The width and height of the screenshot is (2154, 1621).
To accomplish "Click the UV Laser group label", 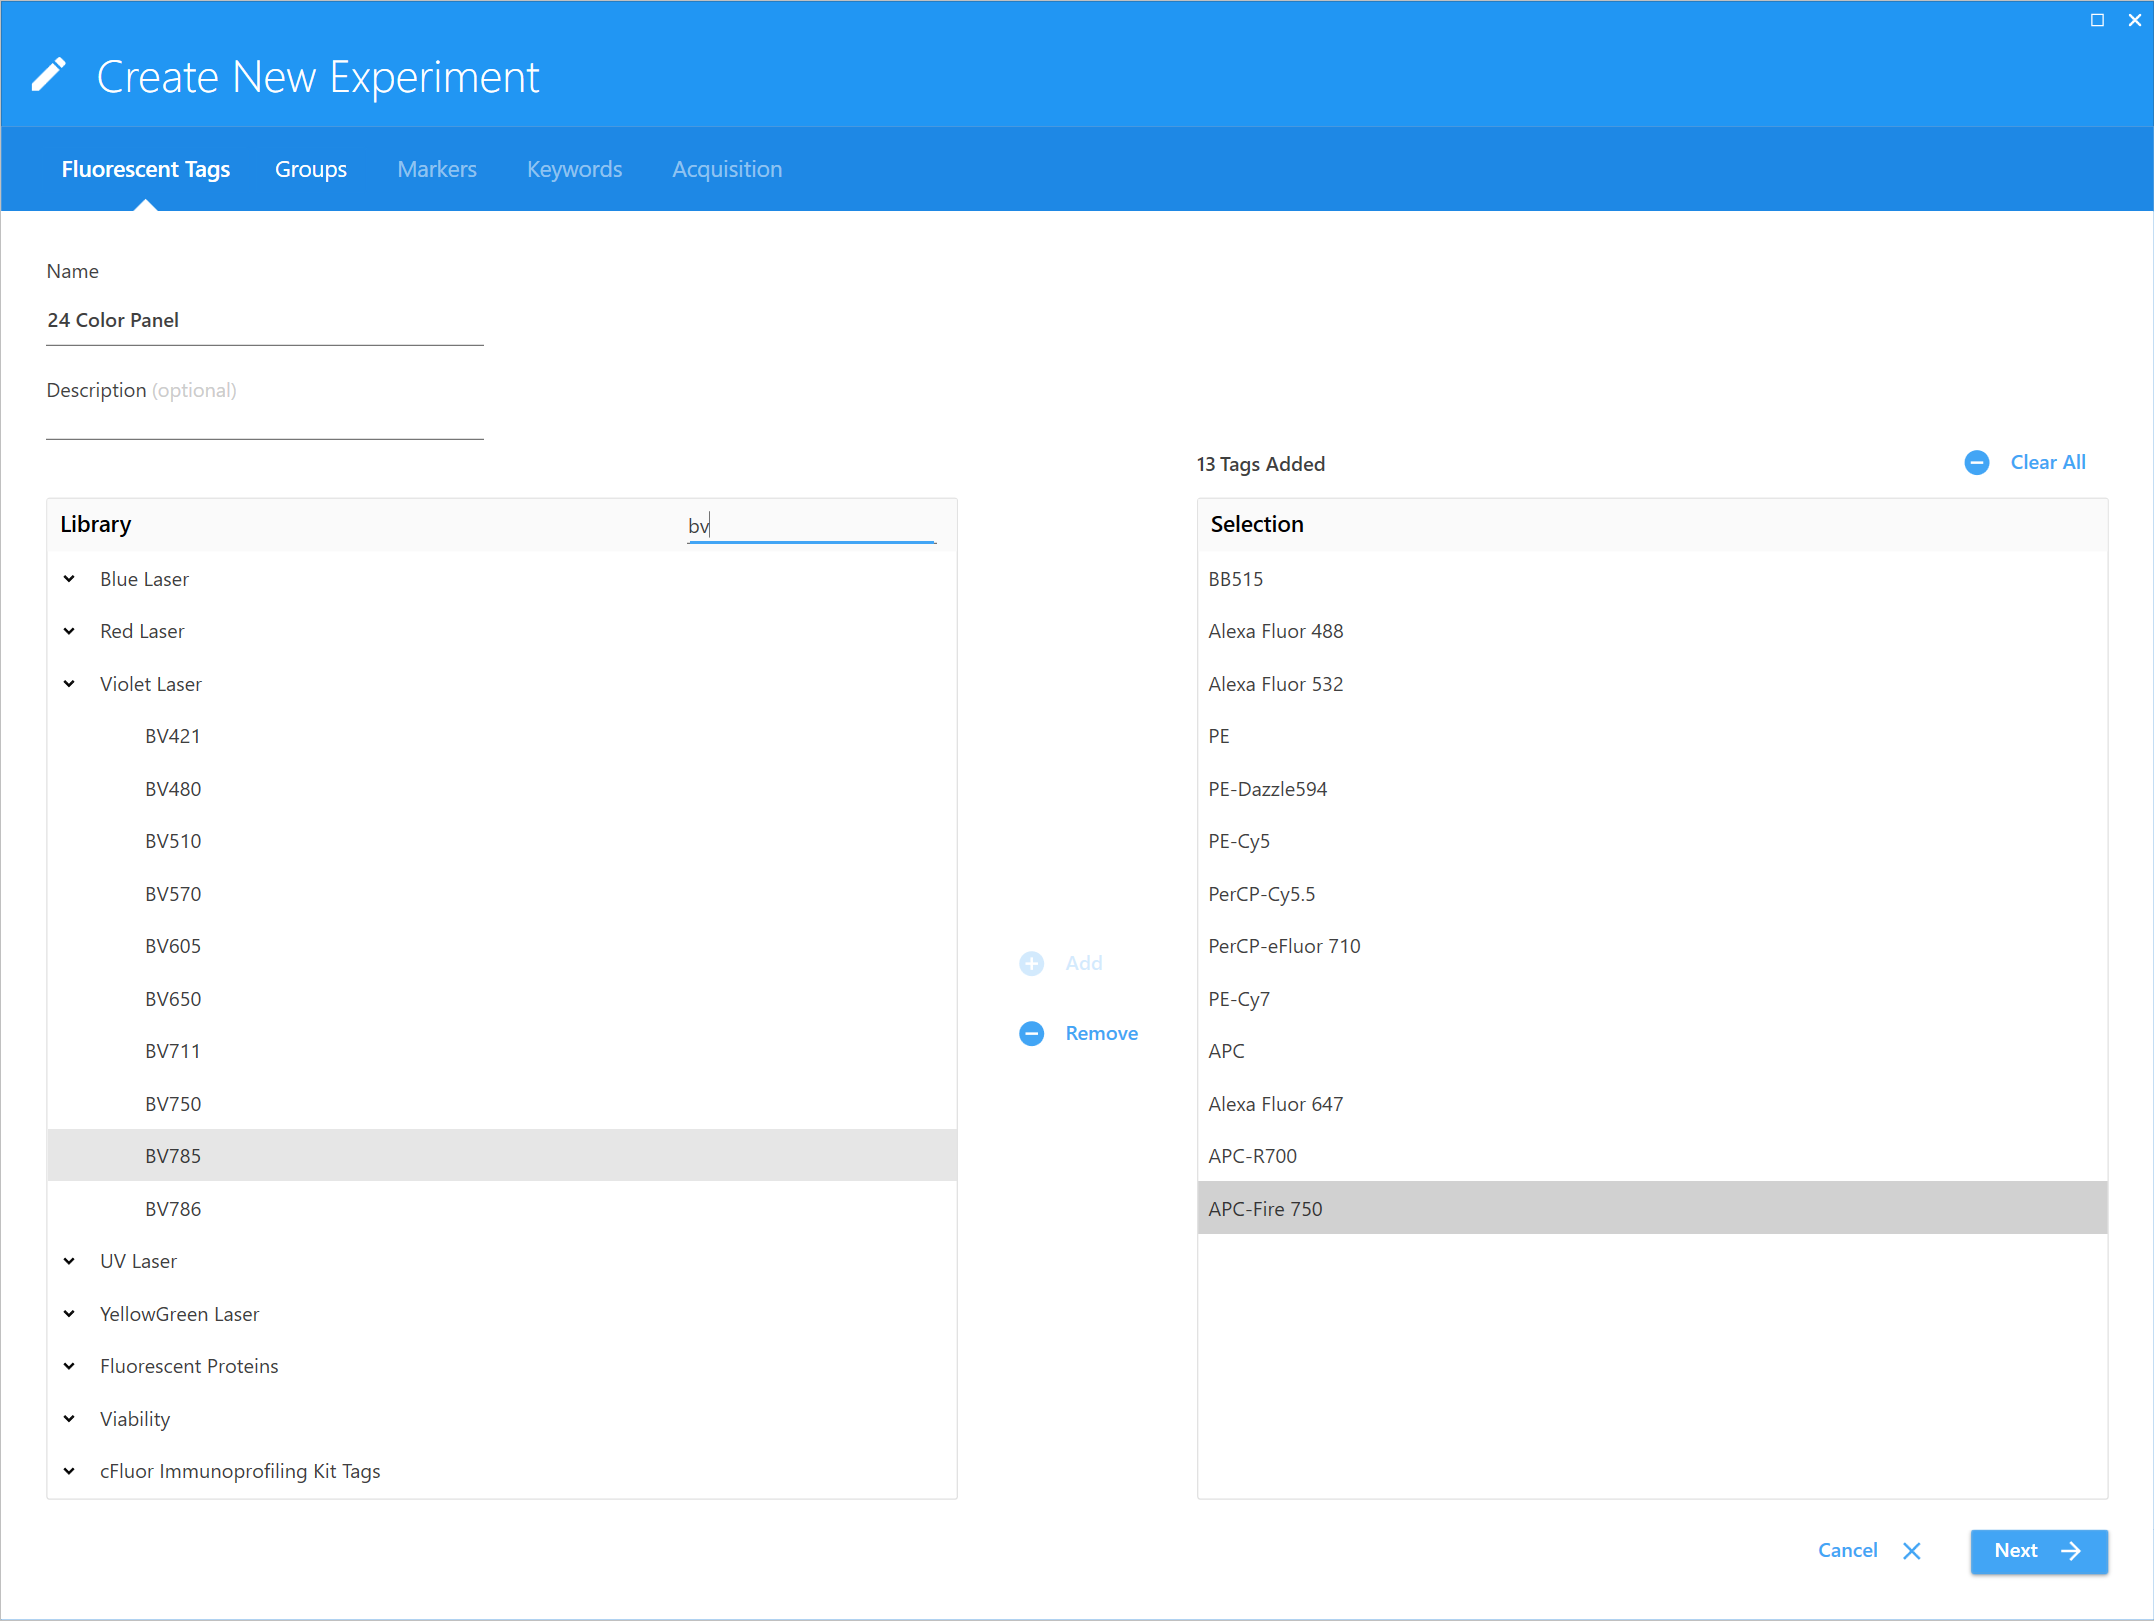I will [138, 1261].
